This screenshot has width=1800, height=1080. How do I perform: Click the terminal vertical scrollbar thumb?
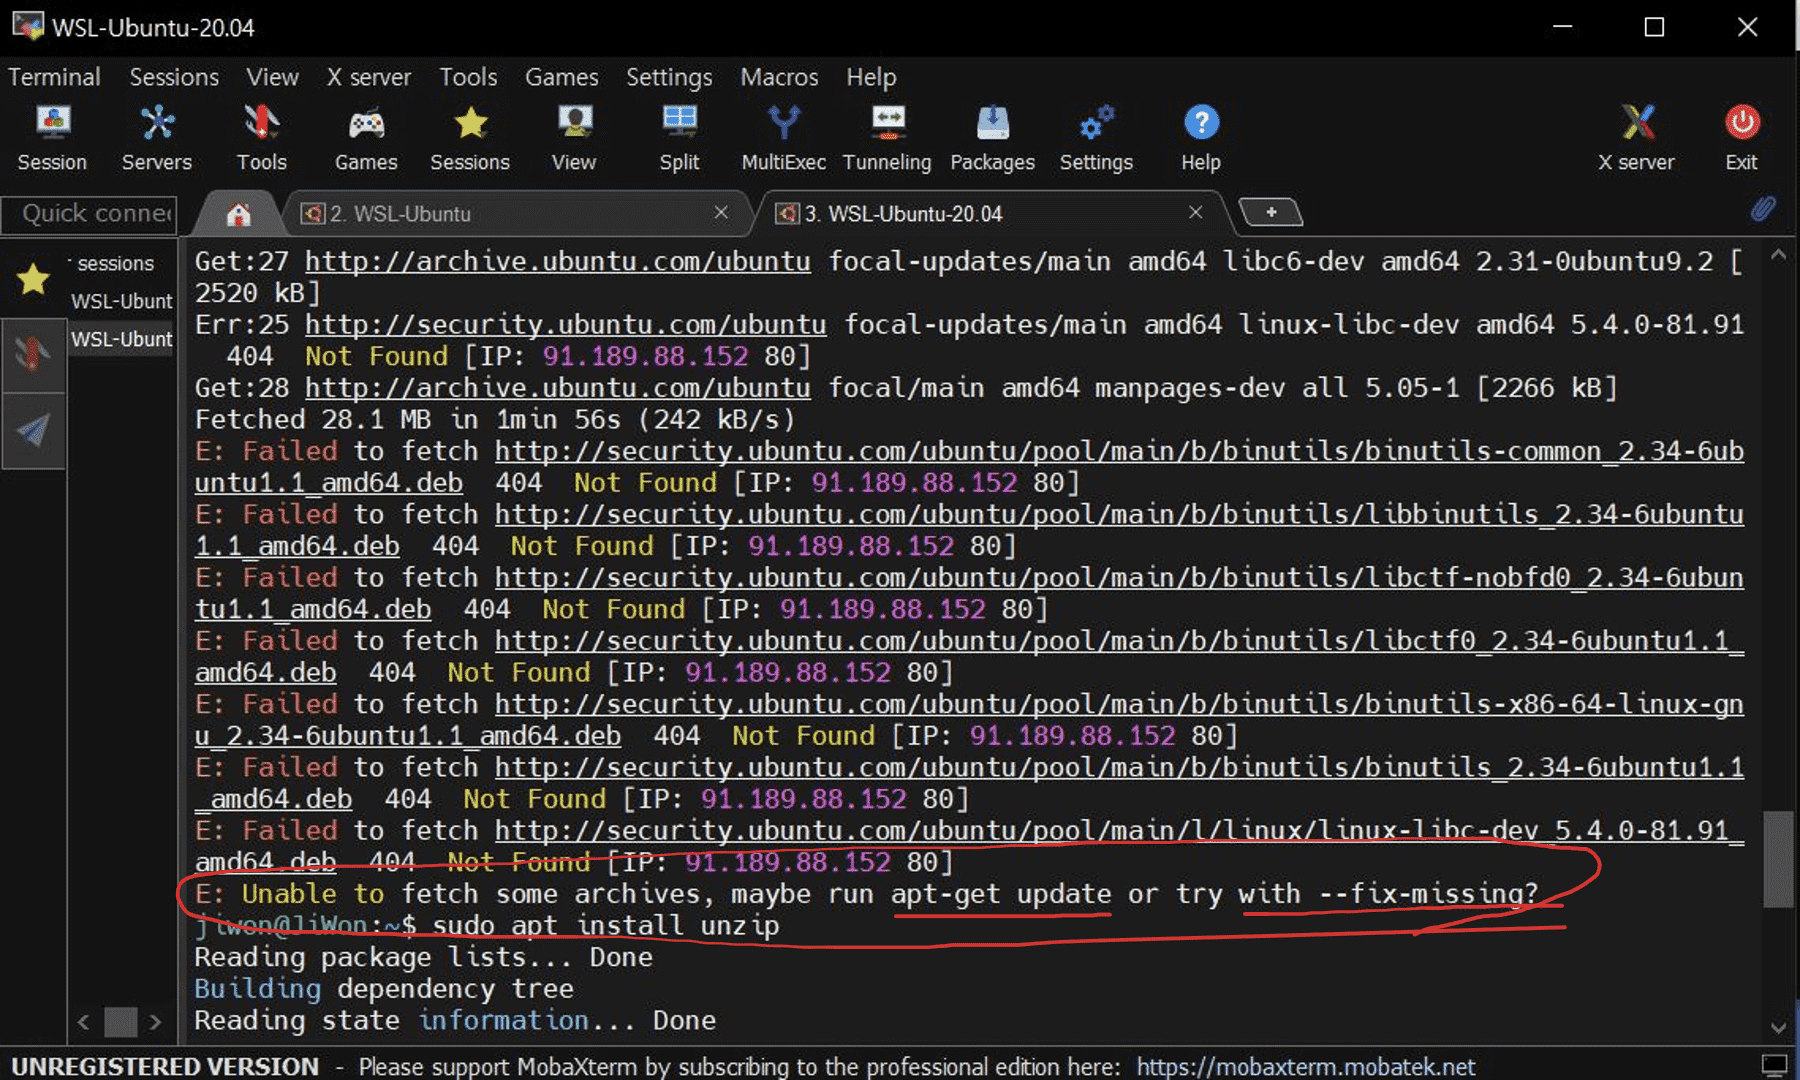click(x=1778, y=859)
